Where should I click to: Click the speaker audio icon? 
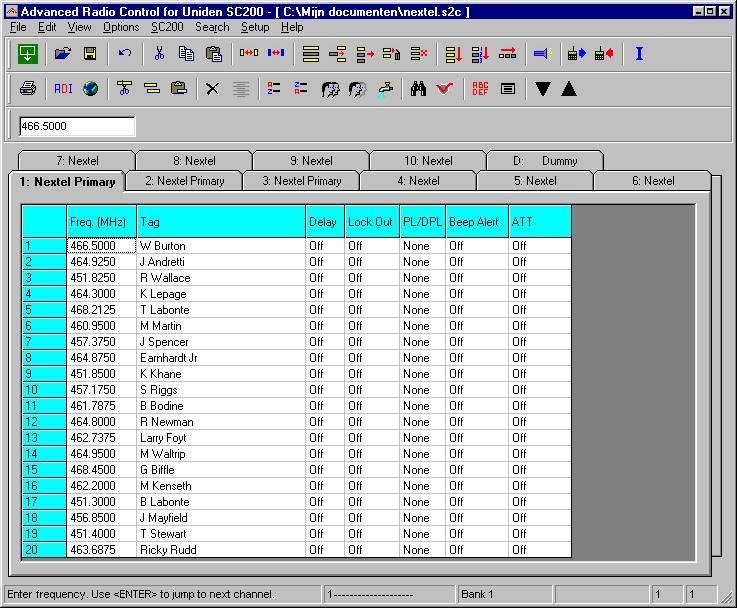542,54
